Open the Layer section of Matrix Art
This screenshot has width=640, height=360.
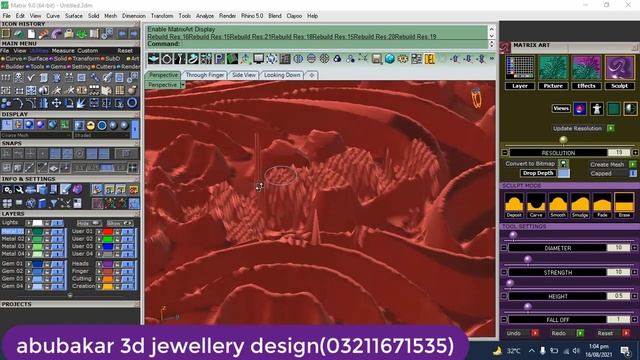pyautogui.click(x=520, y=73)
